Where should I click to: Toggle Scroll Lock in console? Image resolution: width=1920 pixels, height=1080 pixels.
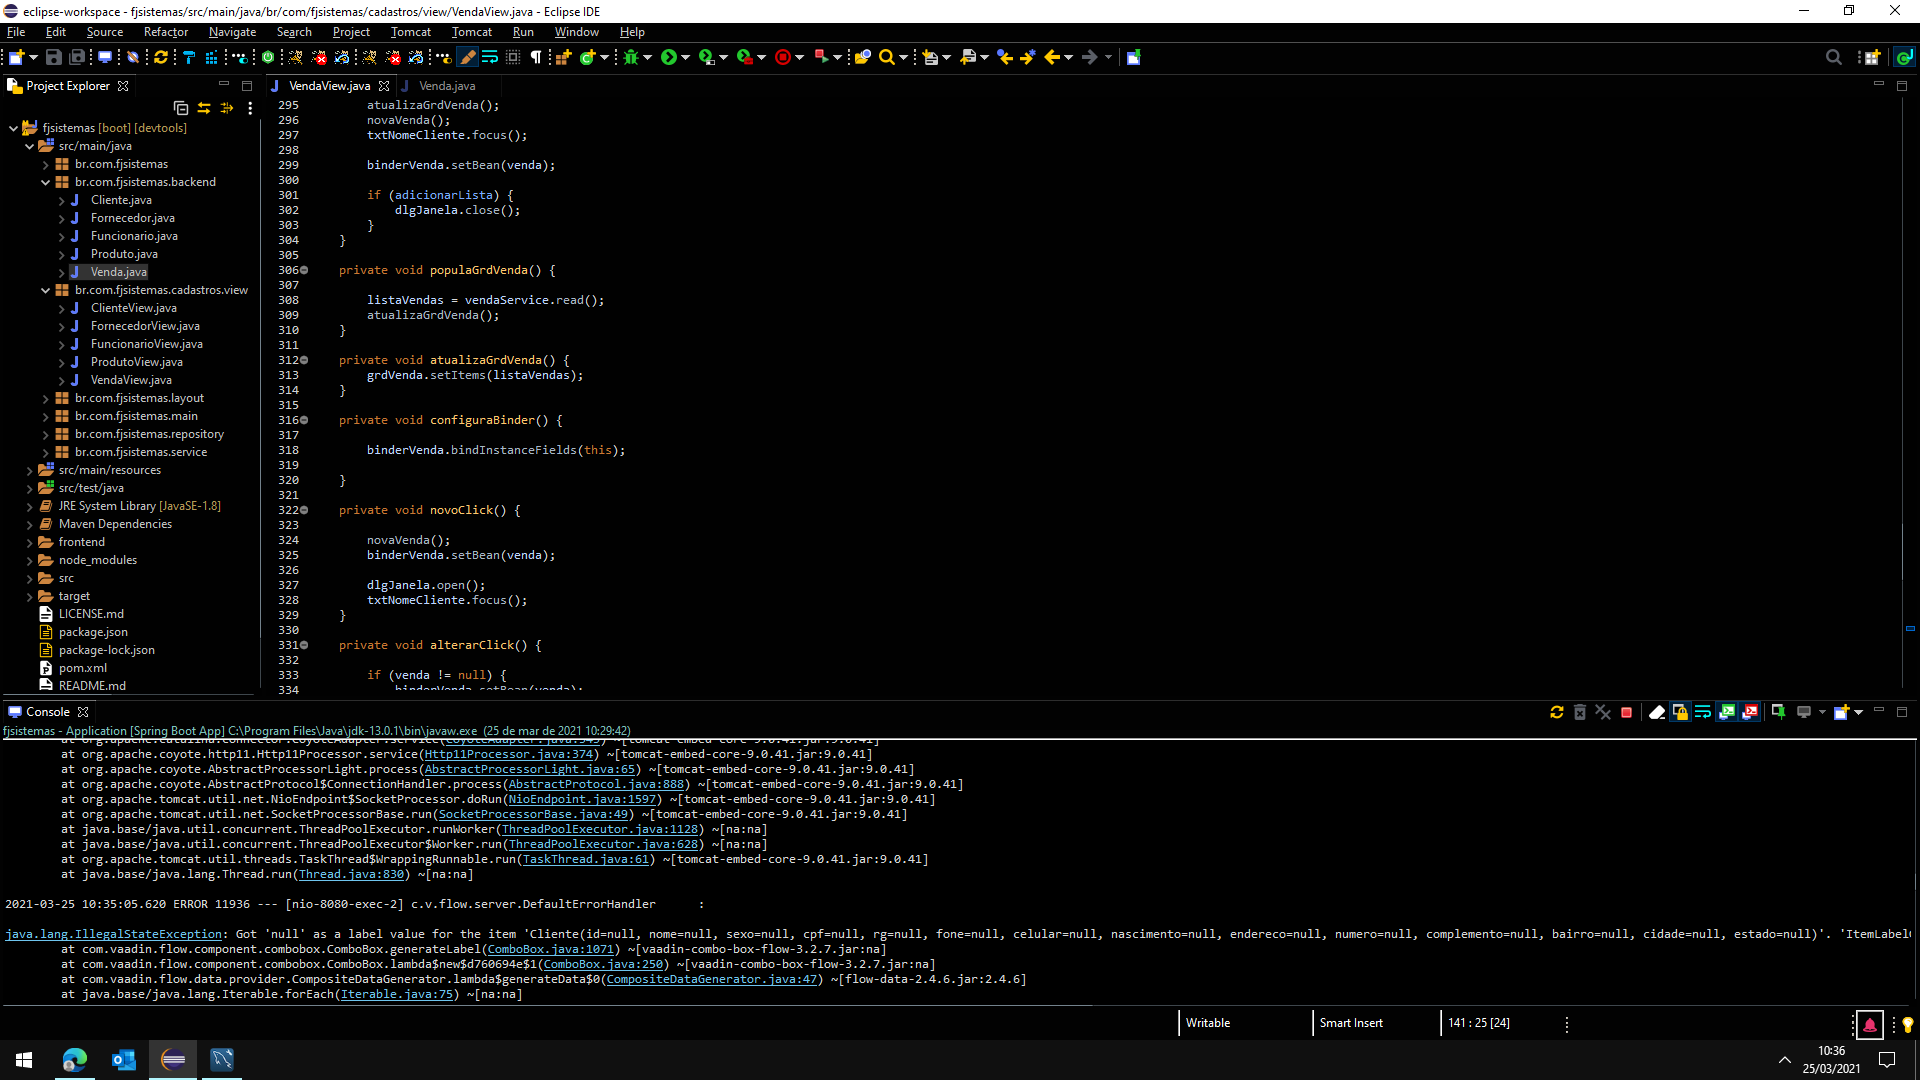point(1680,712)
